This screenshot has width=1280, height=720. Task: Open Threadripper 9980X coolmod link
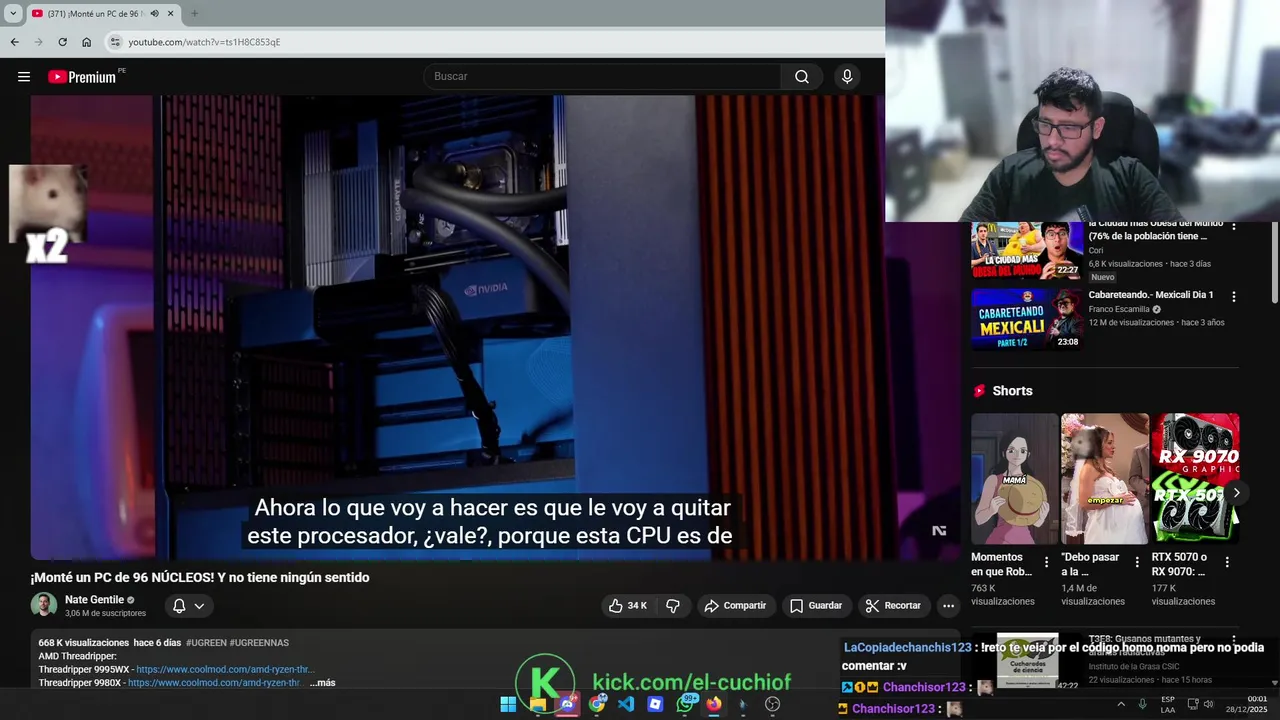tap(214, 683)
